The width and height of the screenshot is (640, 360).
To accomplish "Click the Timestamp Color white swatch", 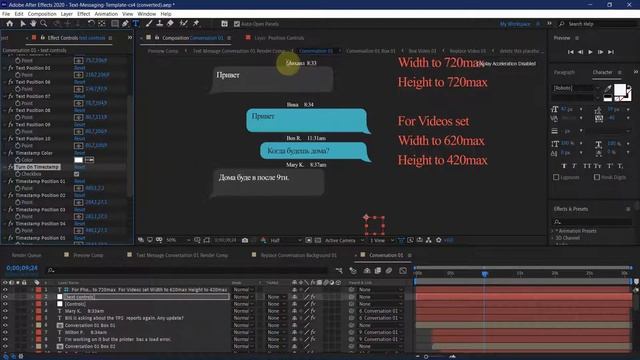I will point(78,160).
